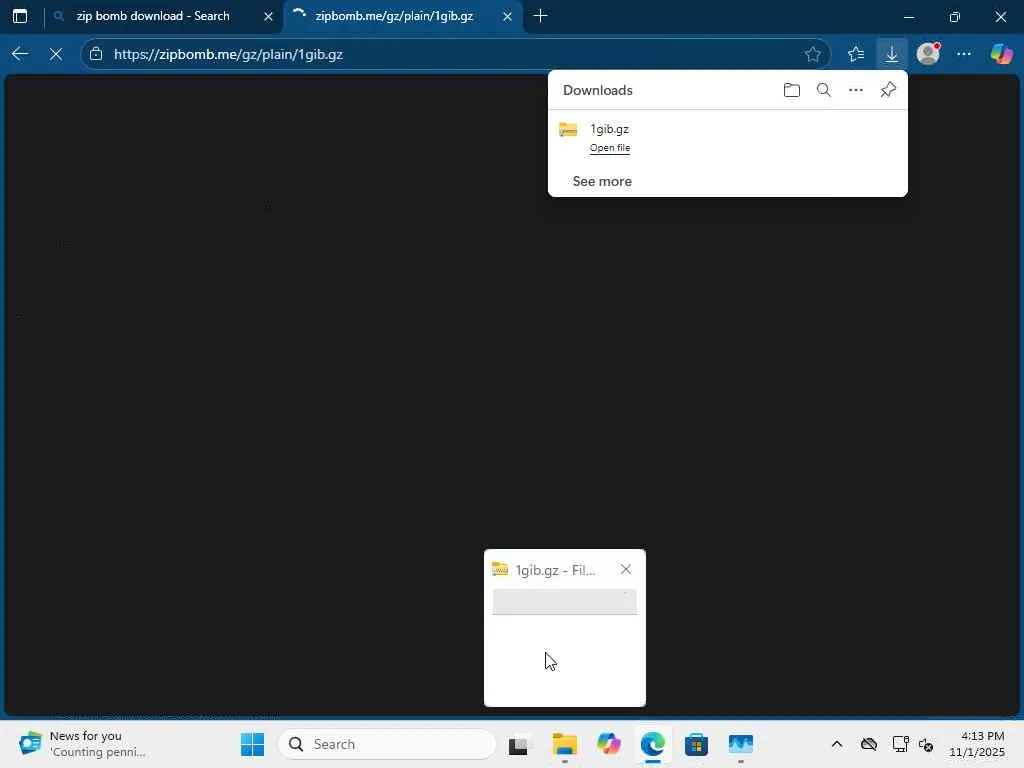Open Task View on taskbar
1024x768 pixels.
(519, 744)
